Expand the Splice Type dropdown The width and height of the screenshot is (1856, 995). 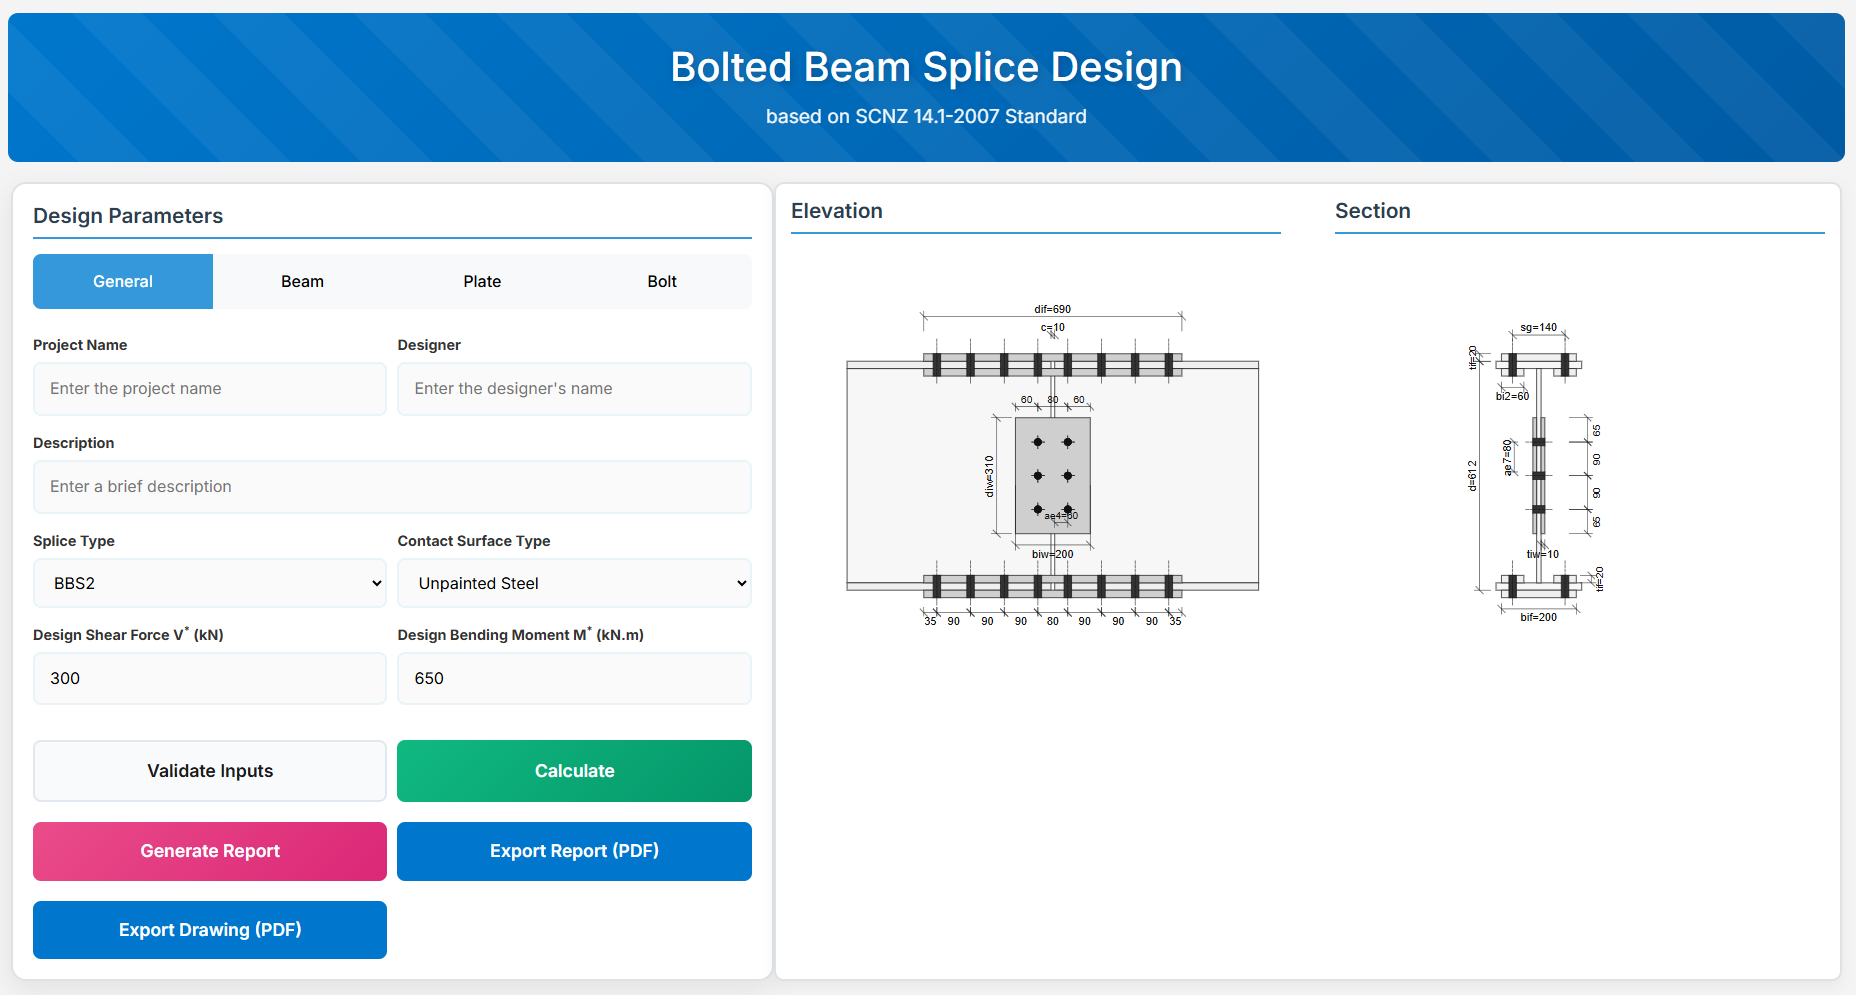[210, 583]
